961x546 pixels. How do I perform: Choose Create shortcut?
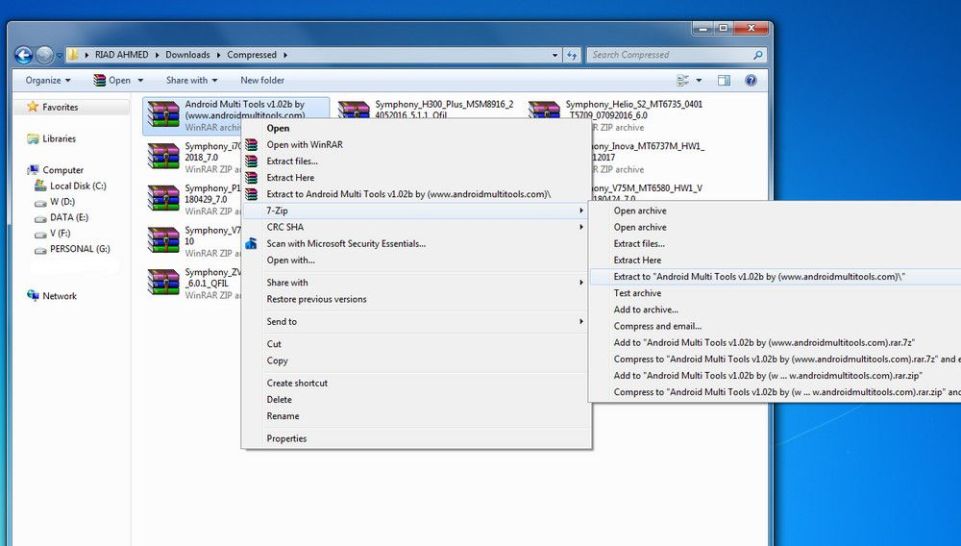click(417, 384)
